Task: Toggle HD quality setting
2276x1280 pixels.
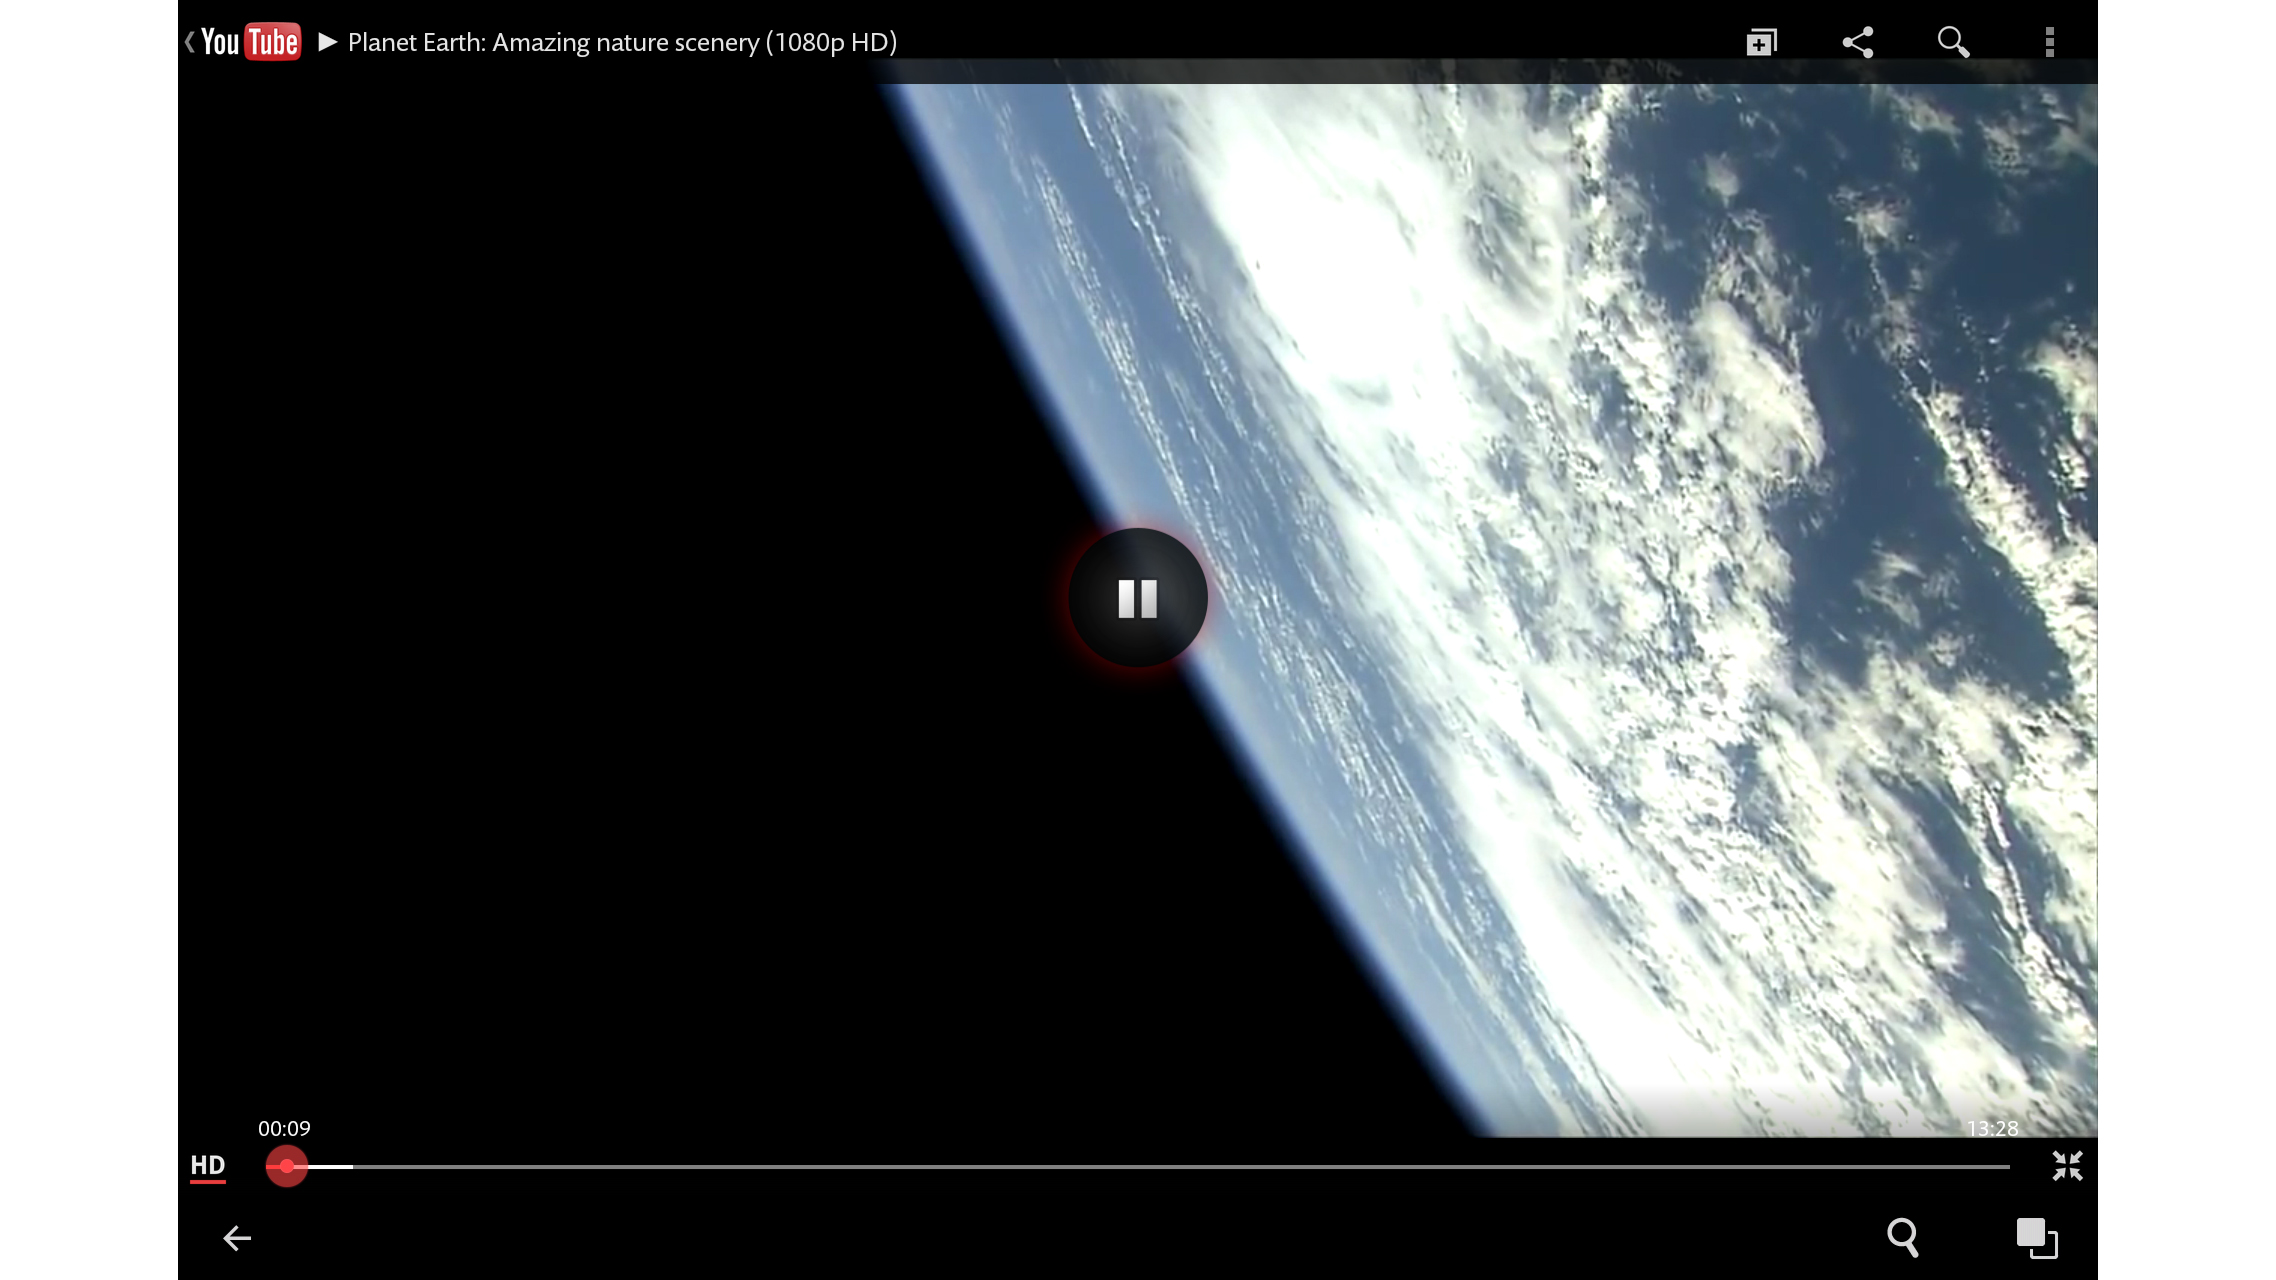Action: pyautogui.click(x=208, y=1166)
